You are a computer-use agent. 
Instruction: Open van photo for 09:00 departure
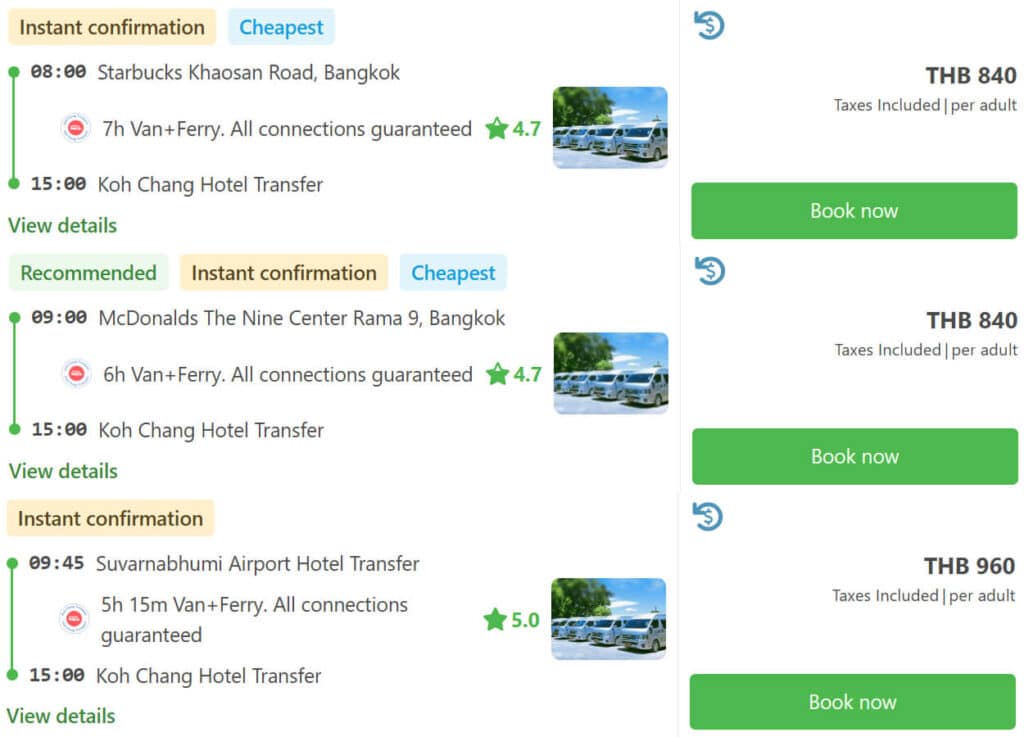tap(611, 373)
